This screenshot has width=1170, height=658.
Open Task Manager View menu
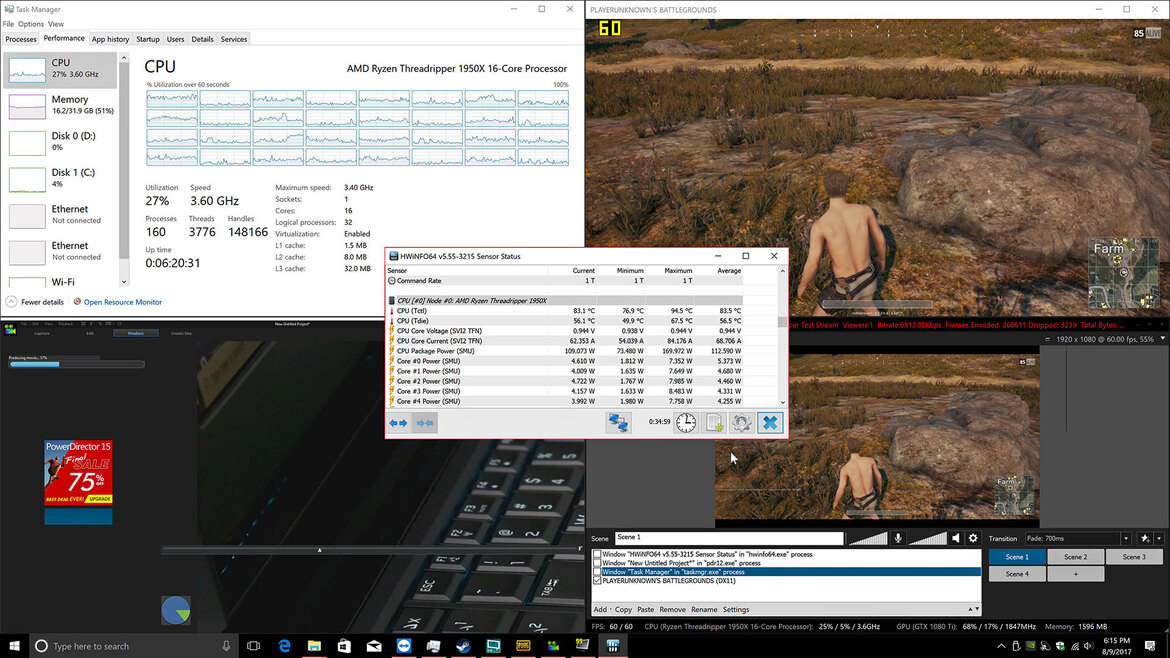tap(56, 24)
